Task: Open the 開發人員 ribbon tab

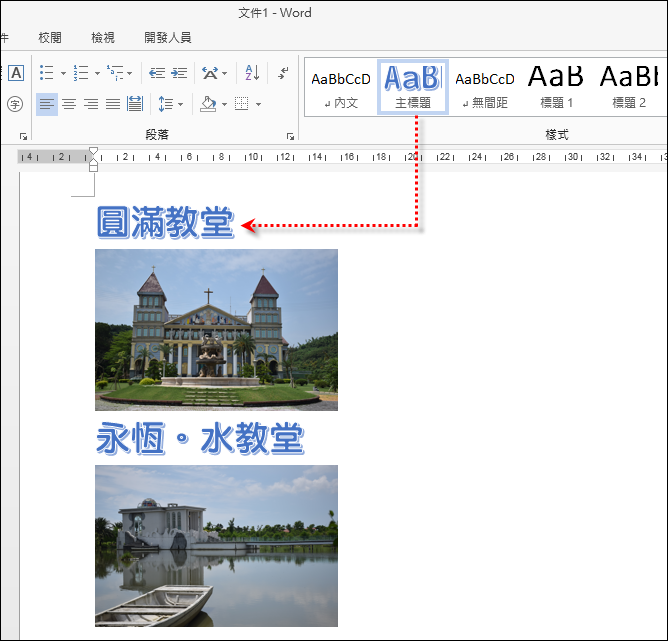Action: [x=167, y=37]
